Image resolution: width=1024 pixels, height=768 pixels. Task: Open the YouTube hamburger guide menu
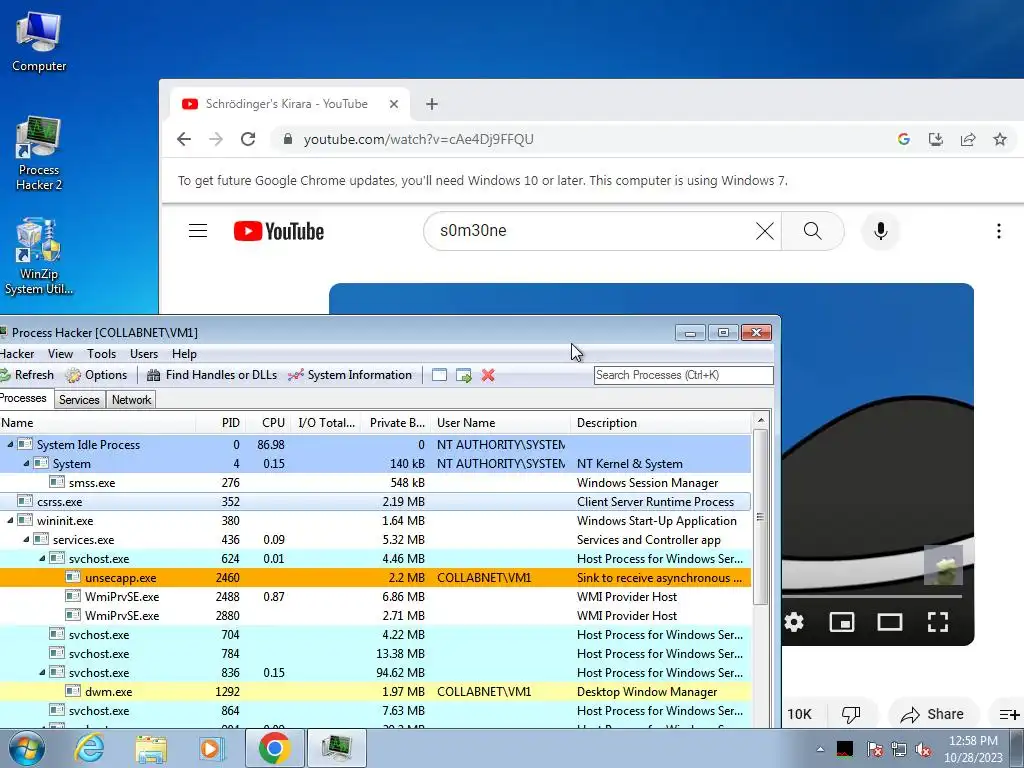[x=198, y=231]
